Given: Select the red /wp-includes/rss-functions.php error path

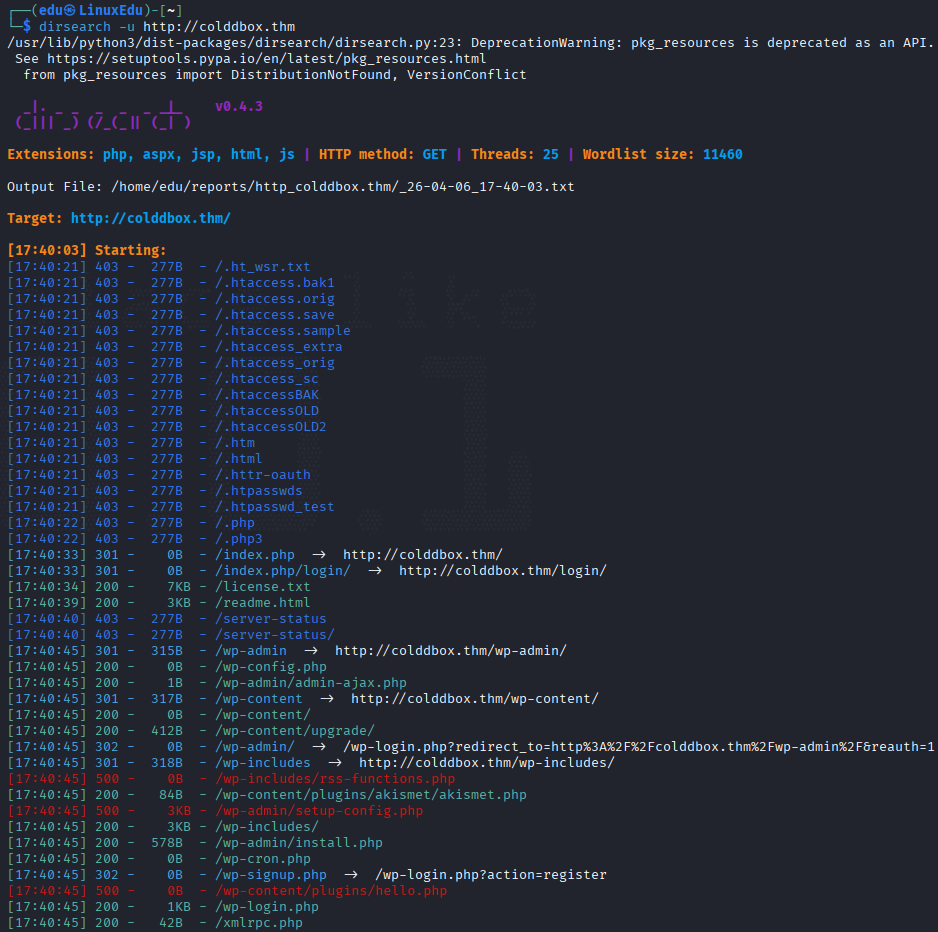Looking at the screenshot, I should click(335, 779).
